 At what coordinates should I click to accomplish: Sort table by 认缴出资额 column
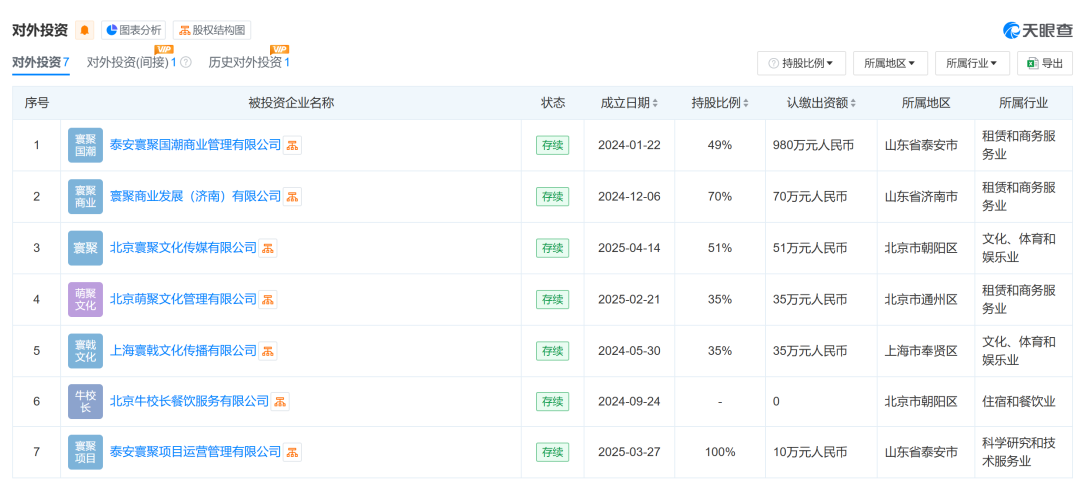click(822, 103)
